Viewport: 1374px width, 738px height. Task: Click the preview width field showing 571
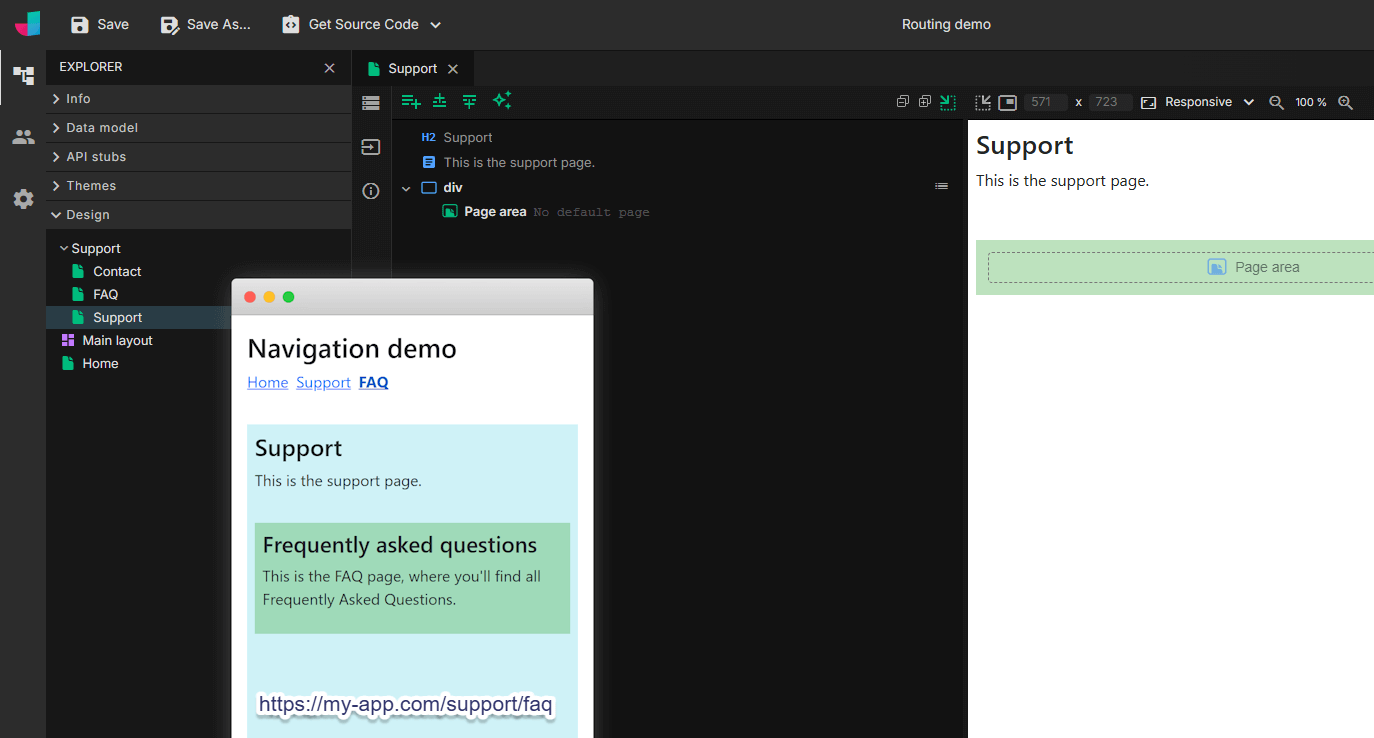click(1041, 102)
